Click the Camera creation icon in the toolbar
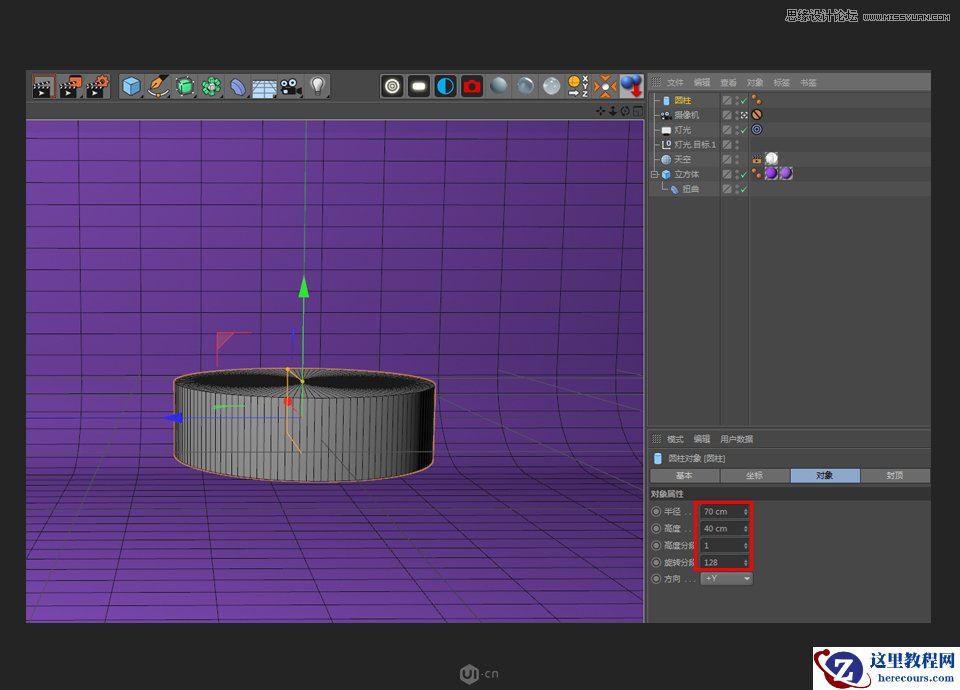The height and width of the screenshot is (690, 960). click(x=290, y=86)
